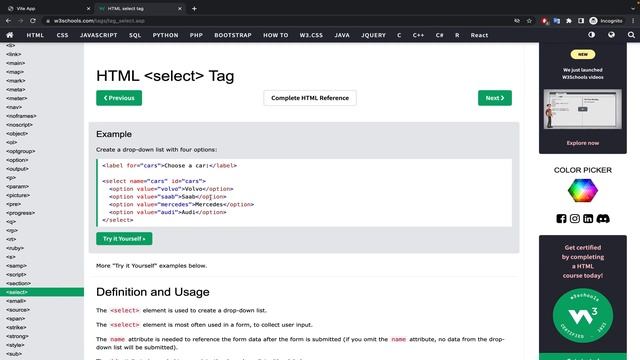Image resolution: width=640 pixels, height=360 pixels.
Task: Open W3Schools Discord icon
Action: [603, 219]
